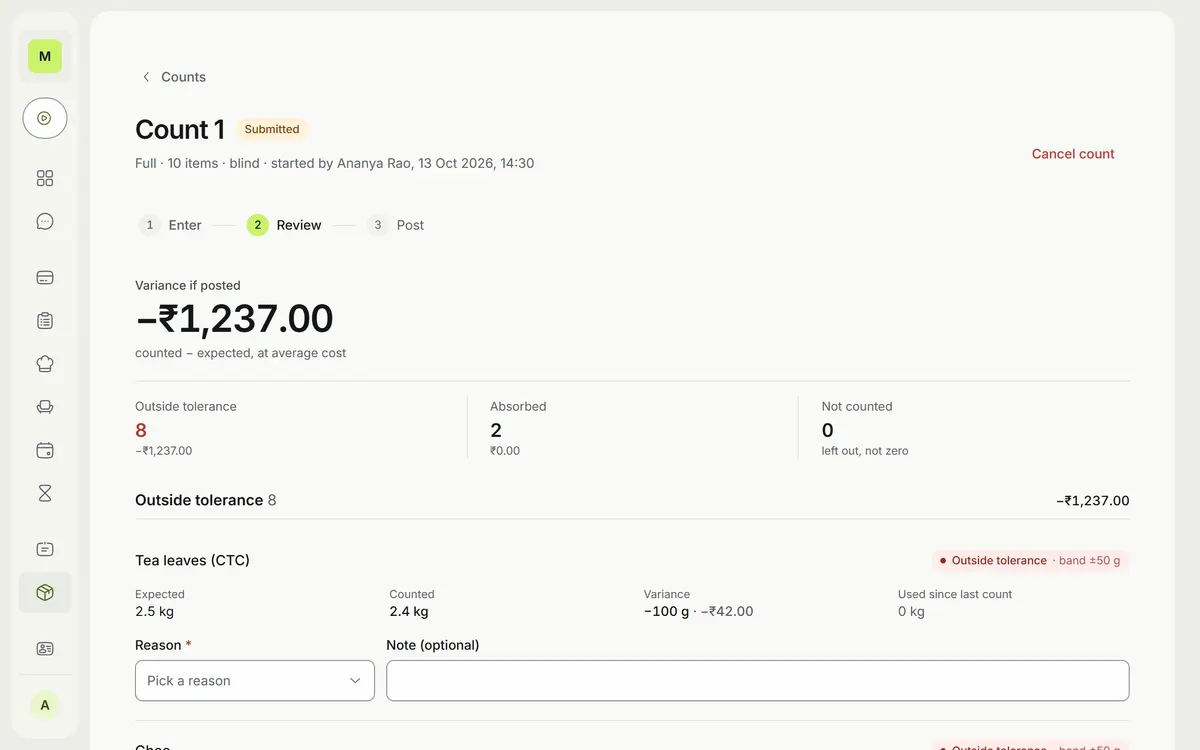Click the Absorbed count 2

pyautogui.click(x=496, y=430)
